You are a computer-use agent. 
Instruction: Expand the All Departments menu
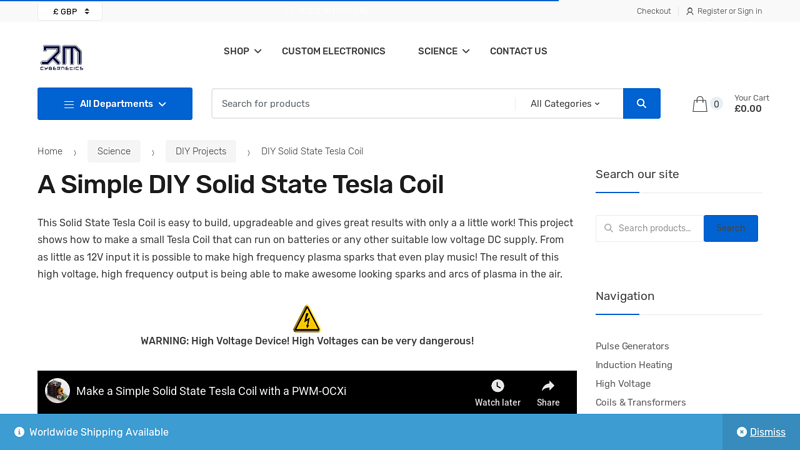[115, 103]
